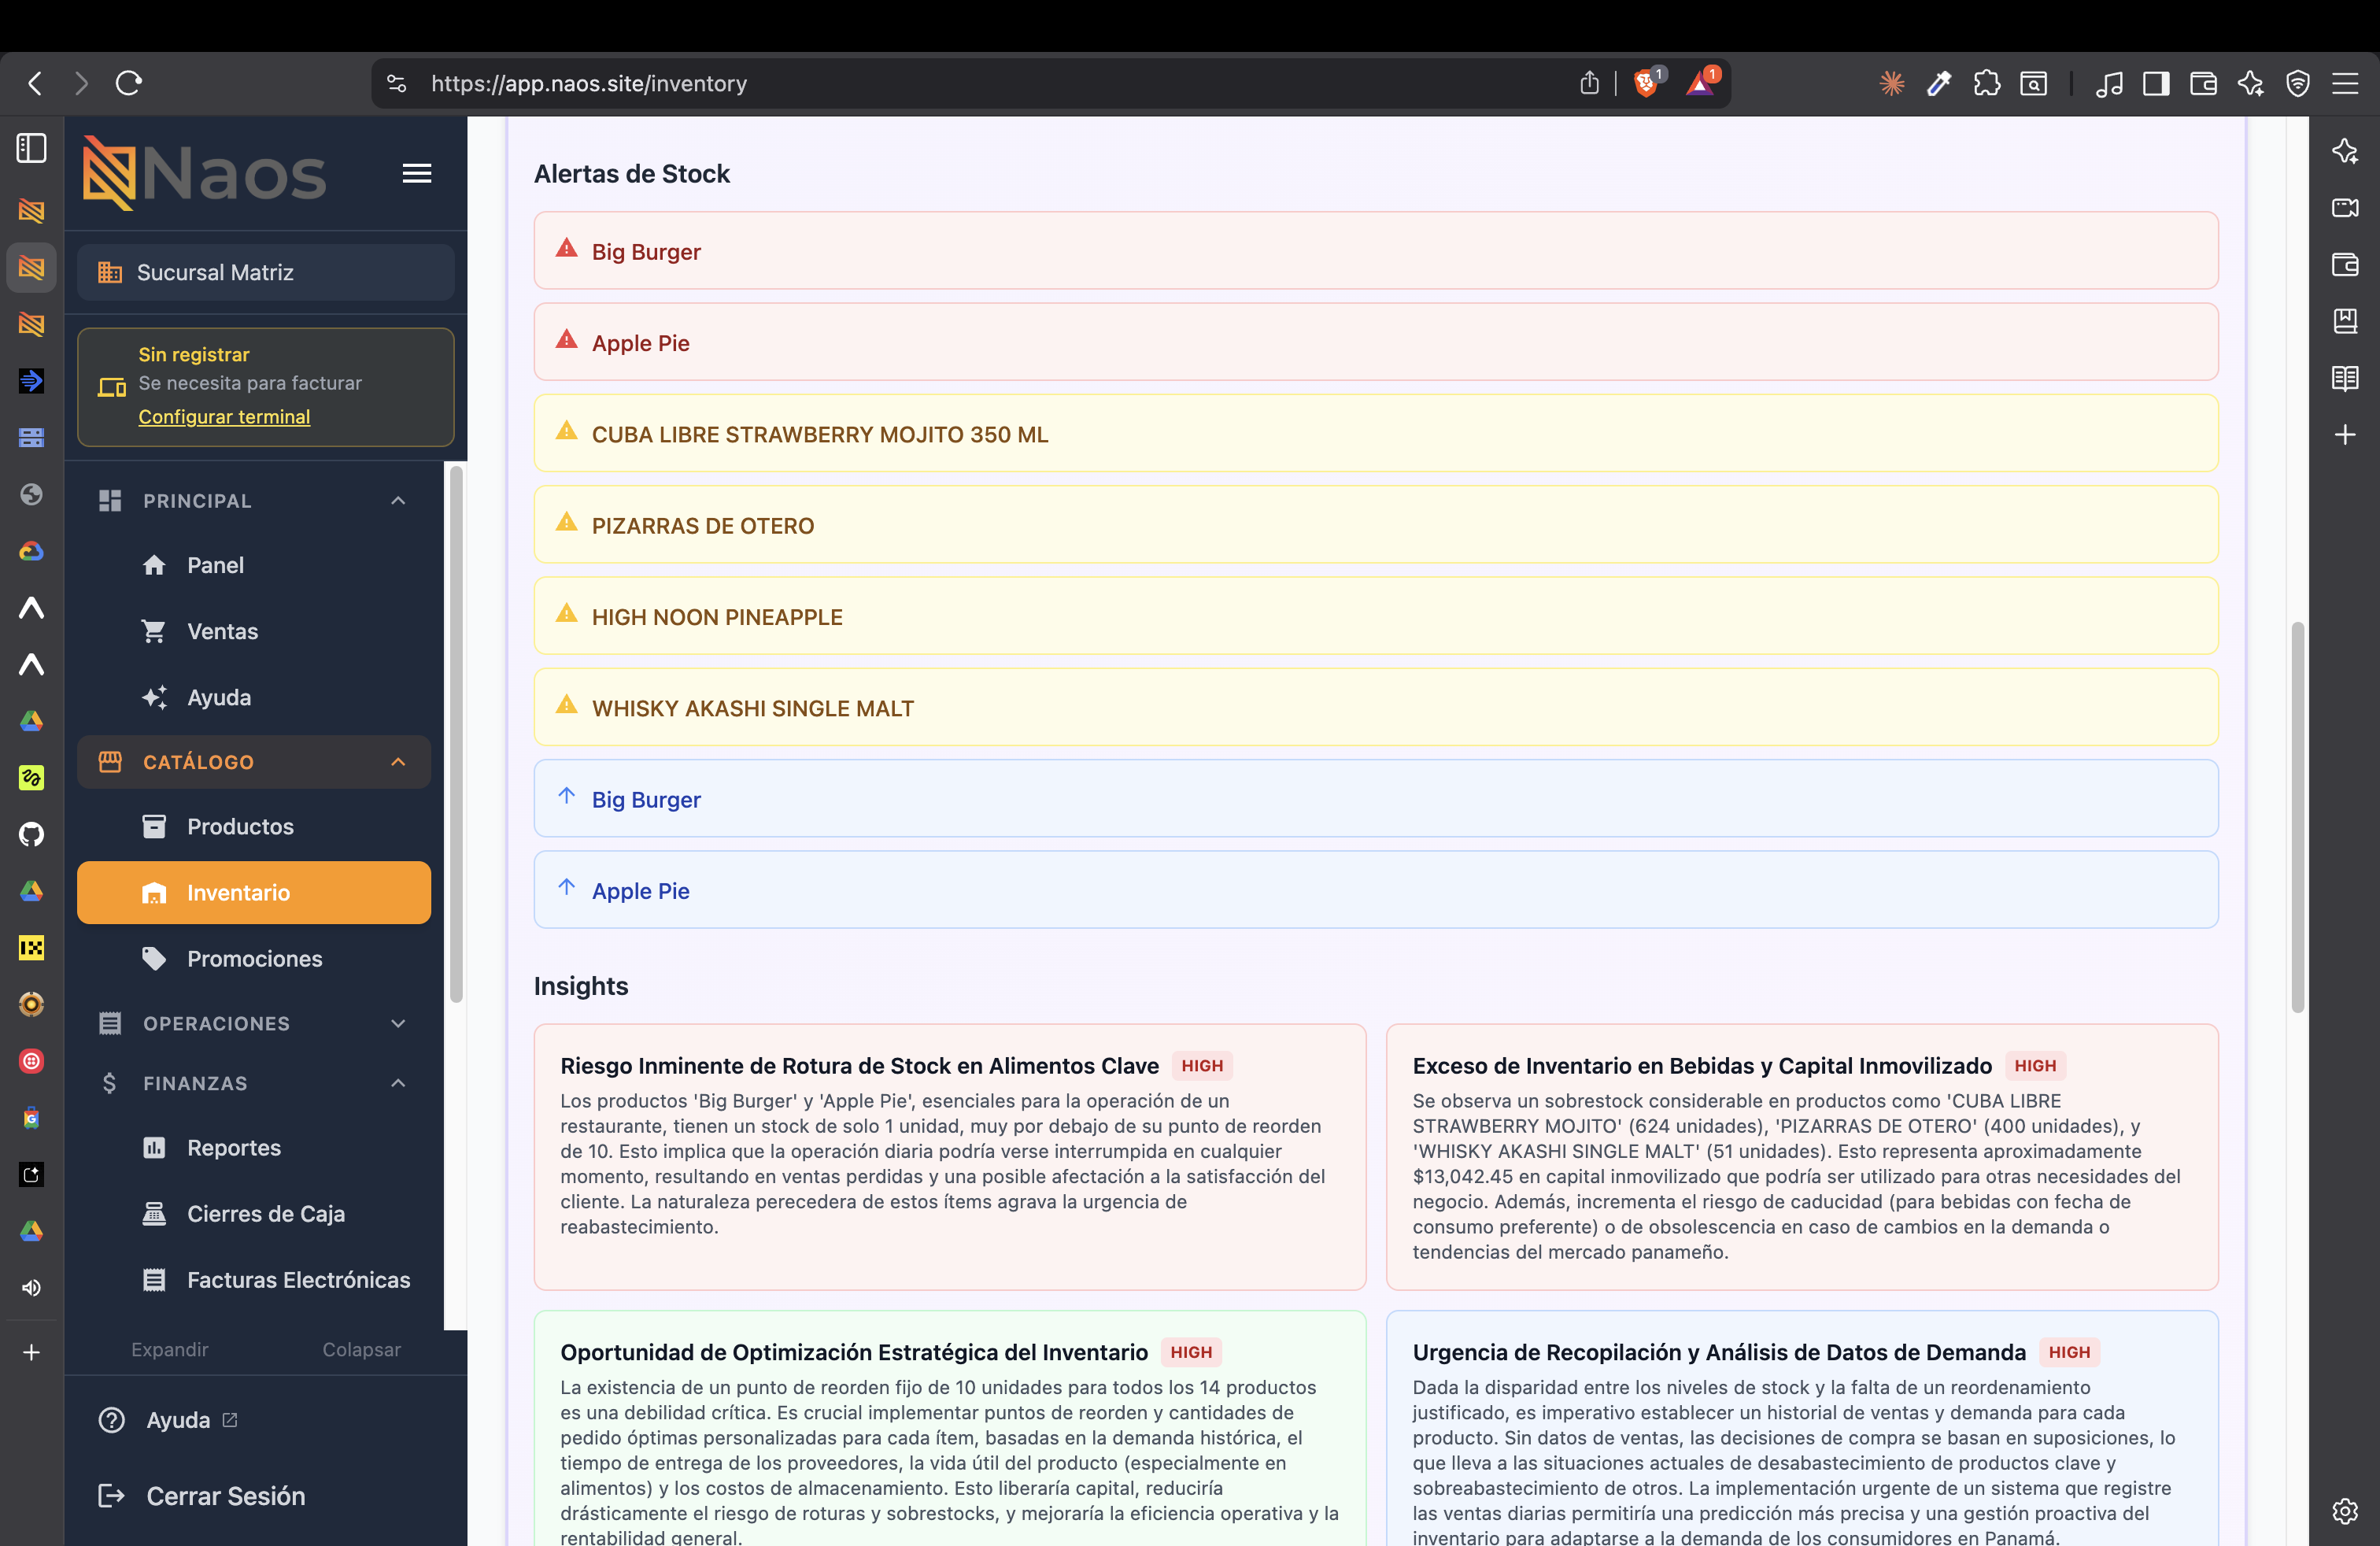Open Brave VPN shield icon
Viewport: 2380px width, 1546px height.
[2298, 83]
